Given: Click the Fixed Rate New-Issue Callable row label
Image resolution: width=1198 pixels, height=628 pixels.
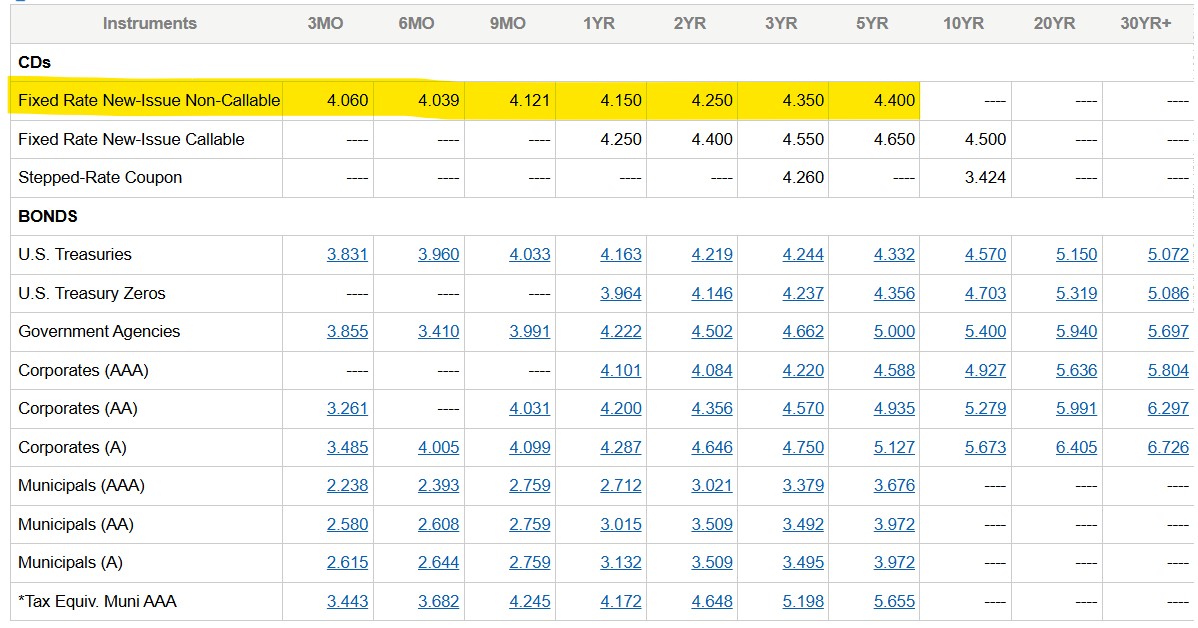Looking at the screenshot, I should (131, 140).
